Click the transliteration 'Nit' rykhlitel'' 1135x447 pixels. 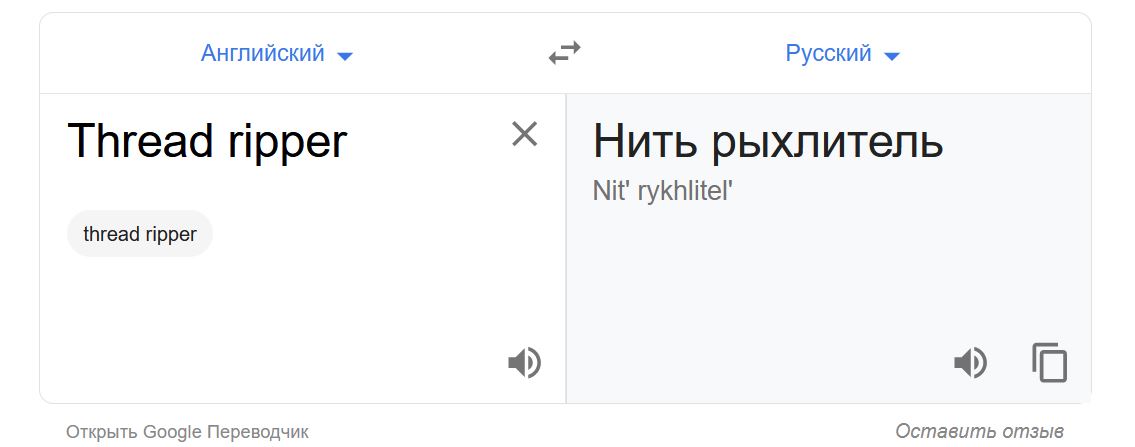(x=663, y=191)
